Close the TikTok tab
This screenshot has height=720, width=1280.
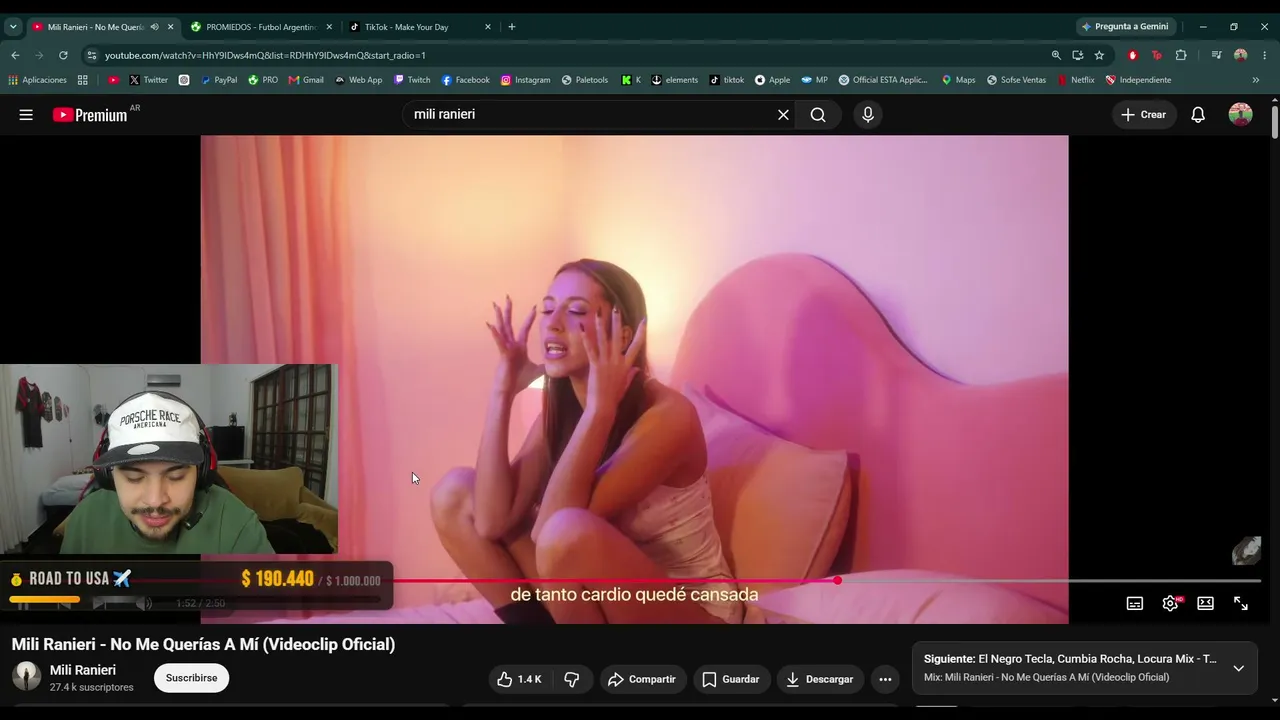coord(488,27)
